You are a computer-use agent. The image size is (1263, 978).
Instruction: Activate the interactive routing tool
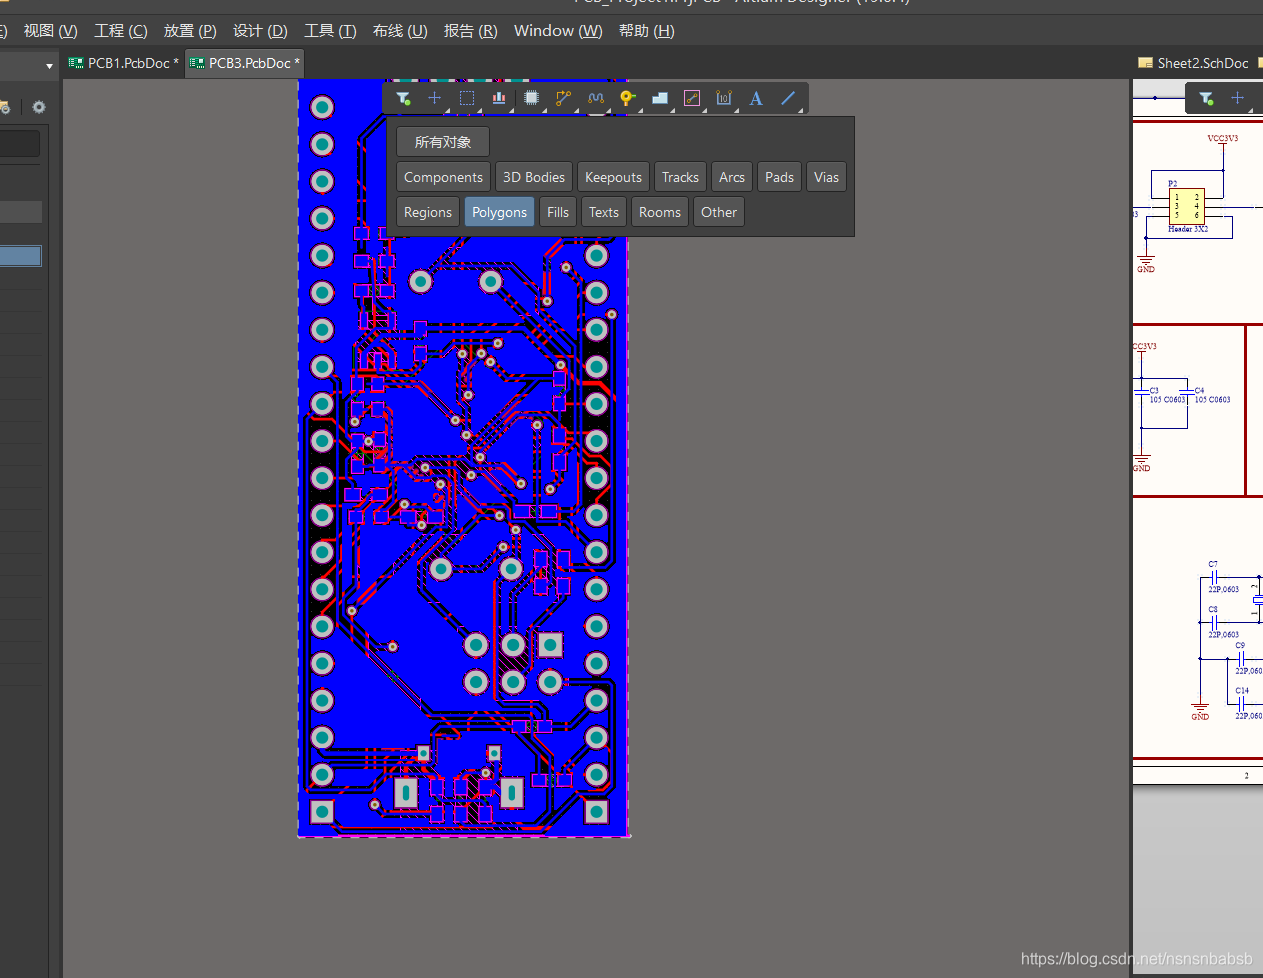[x=564, y=98]
